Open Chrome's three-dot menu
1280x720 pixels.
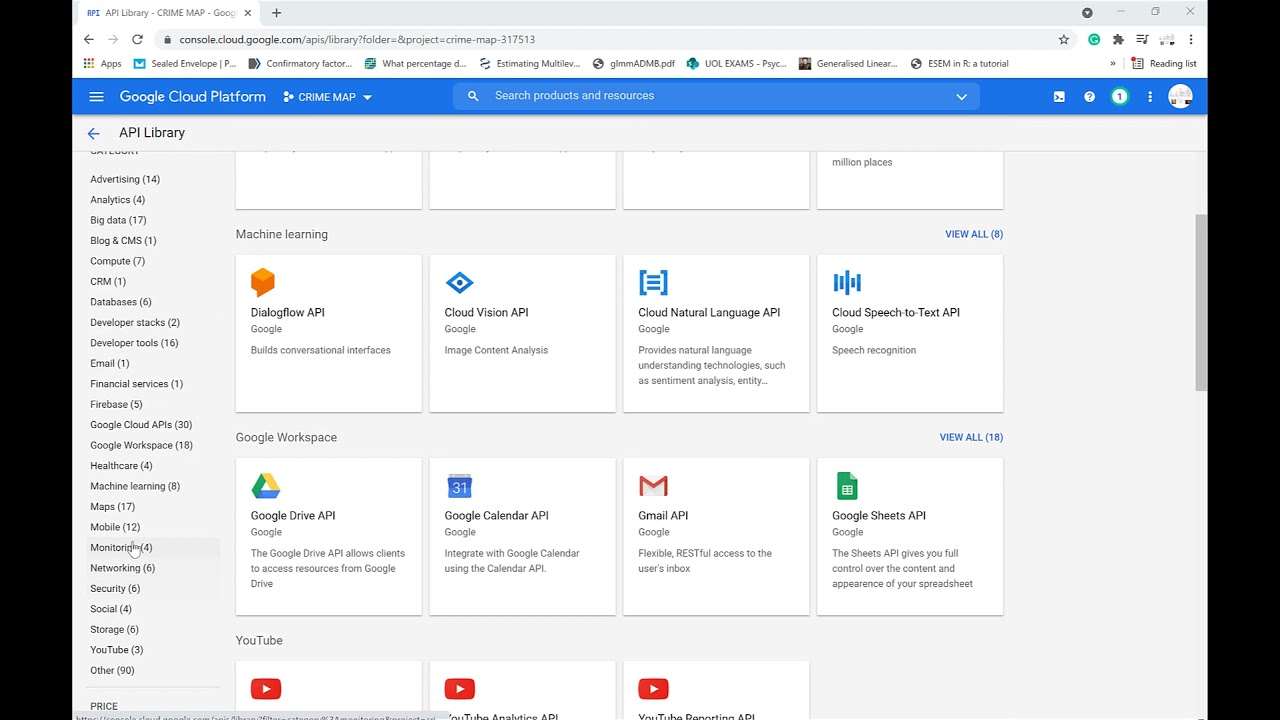(1191, 39)
